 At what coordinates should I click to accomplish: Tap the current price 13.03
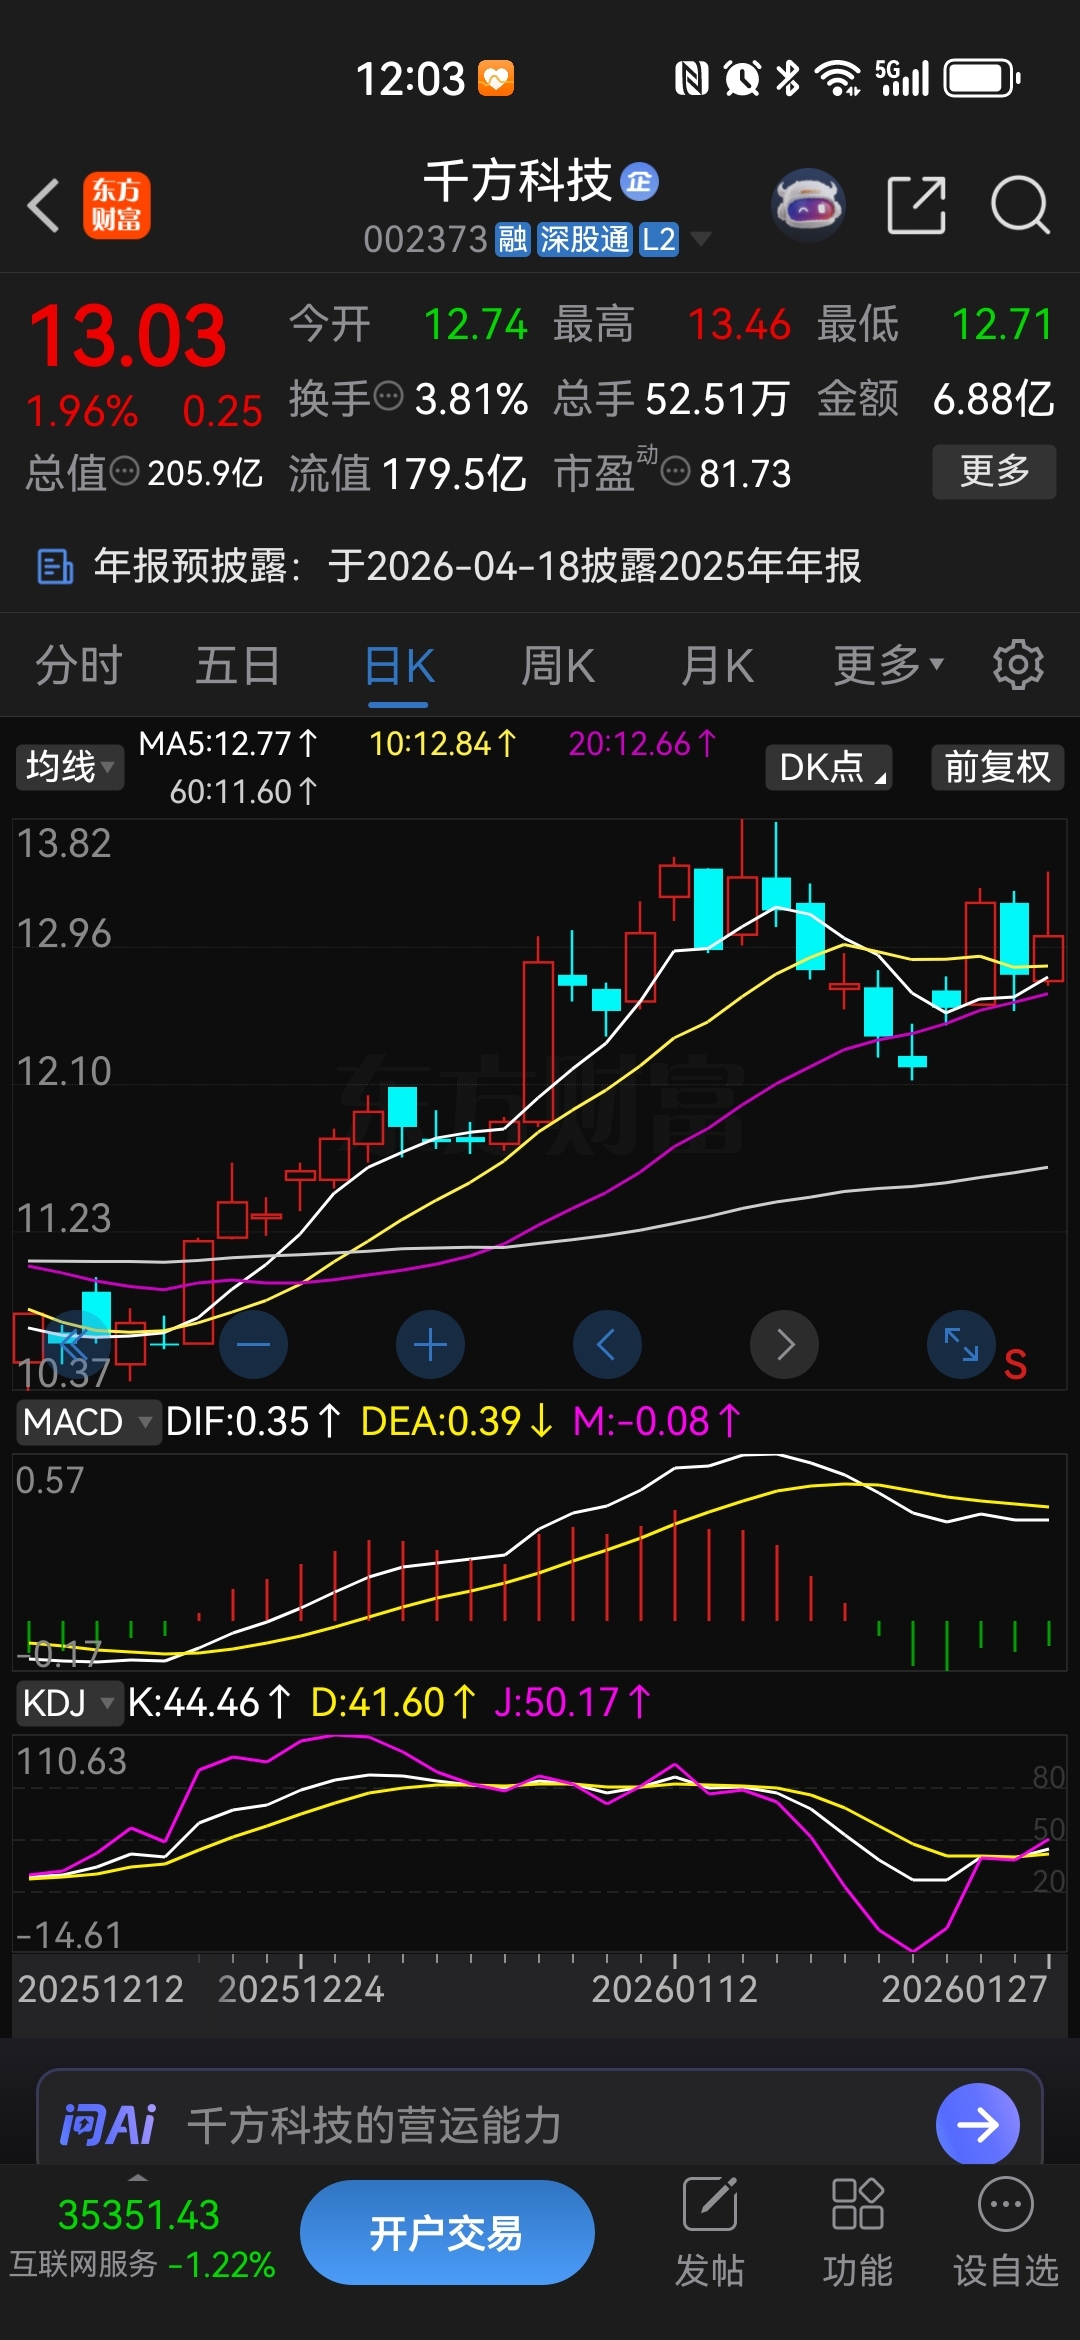(128, 336)
